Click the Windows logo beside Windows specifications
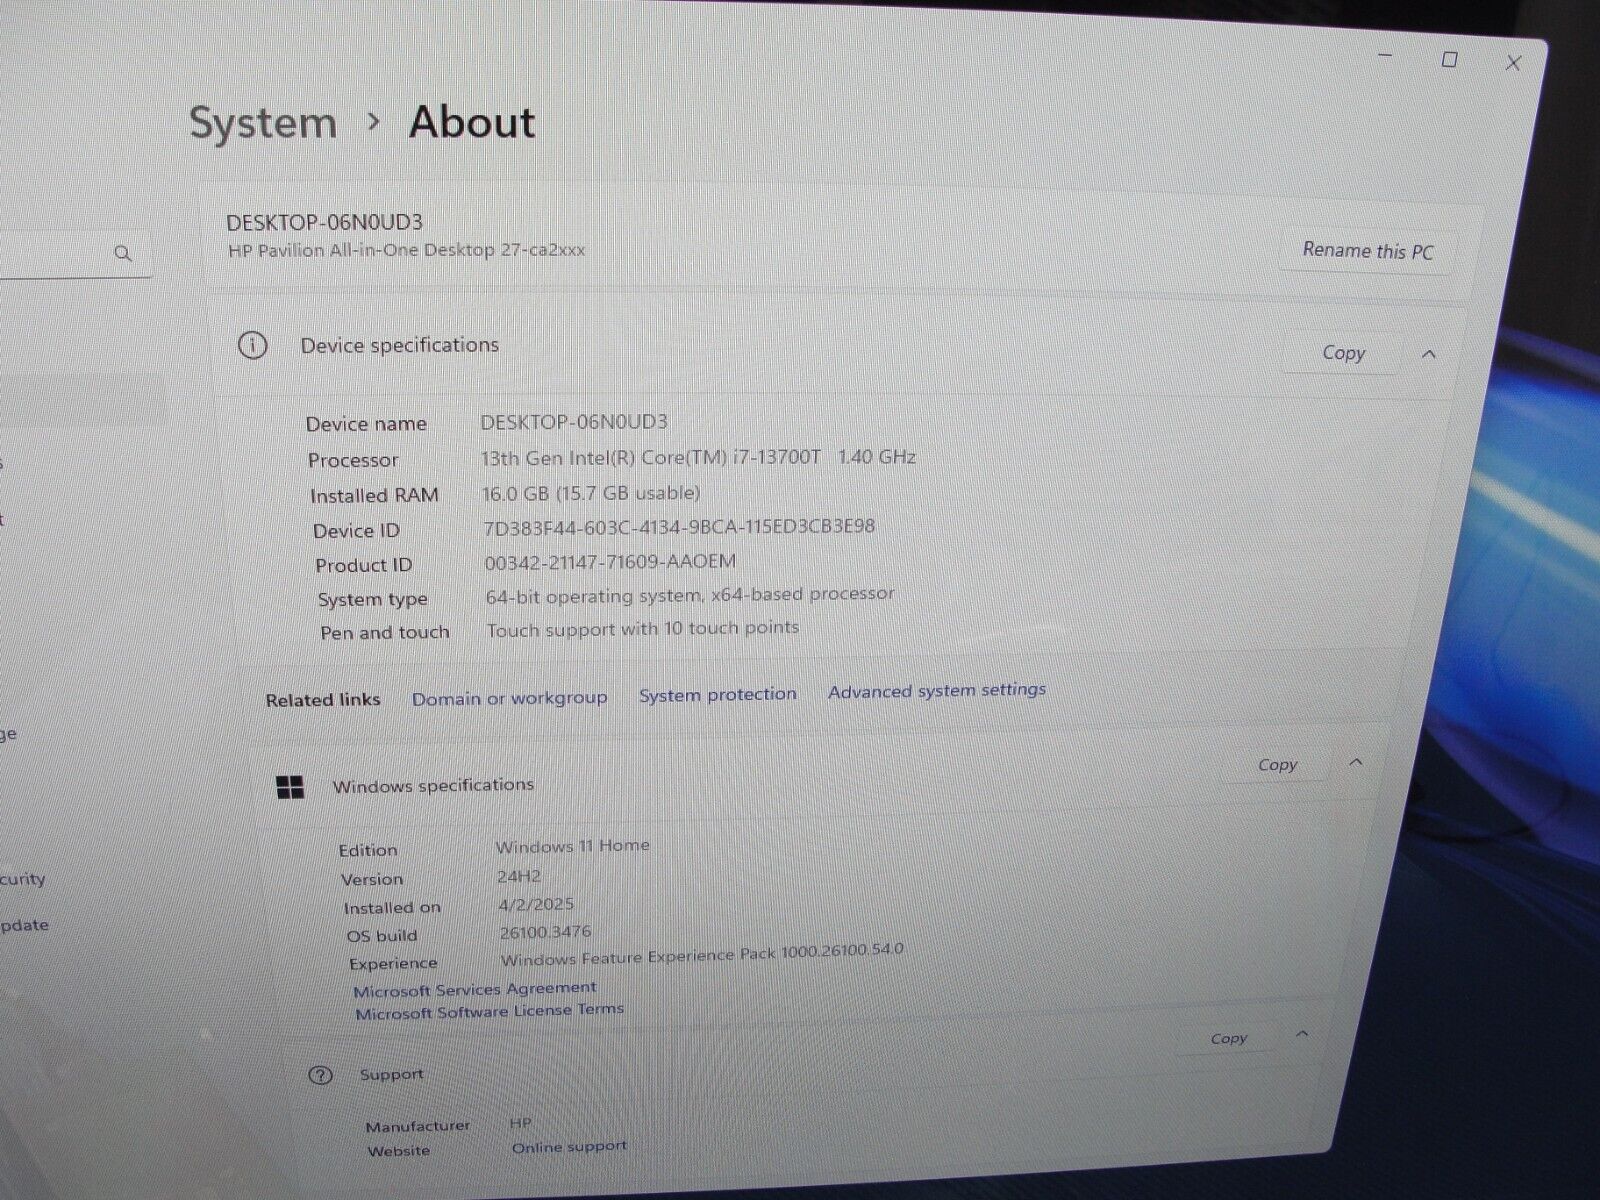Screen dimensions: 1600x1200 (x=290, y=788)
